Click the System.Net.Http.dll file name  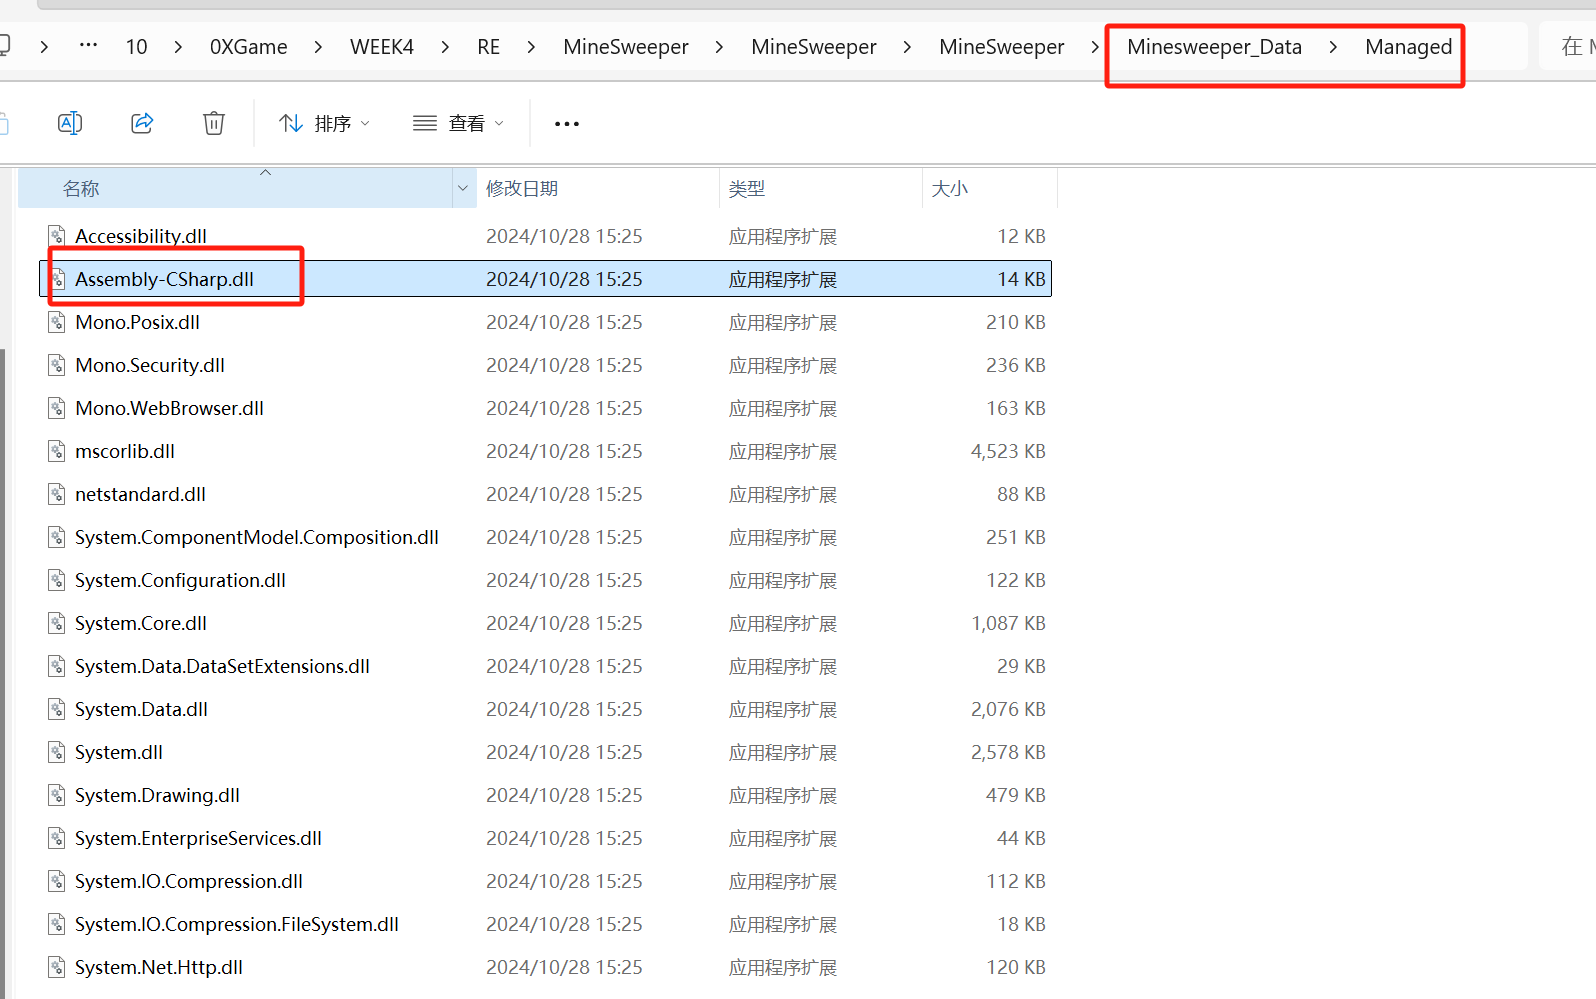(x=159, y=967)
